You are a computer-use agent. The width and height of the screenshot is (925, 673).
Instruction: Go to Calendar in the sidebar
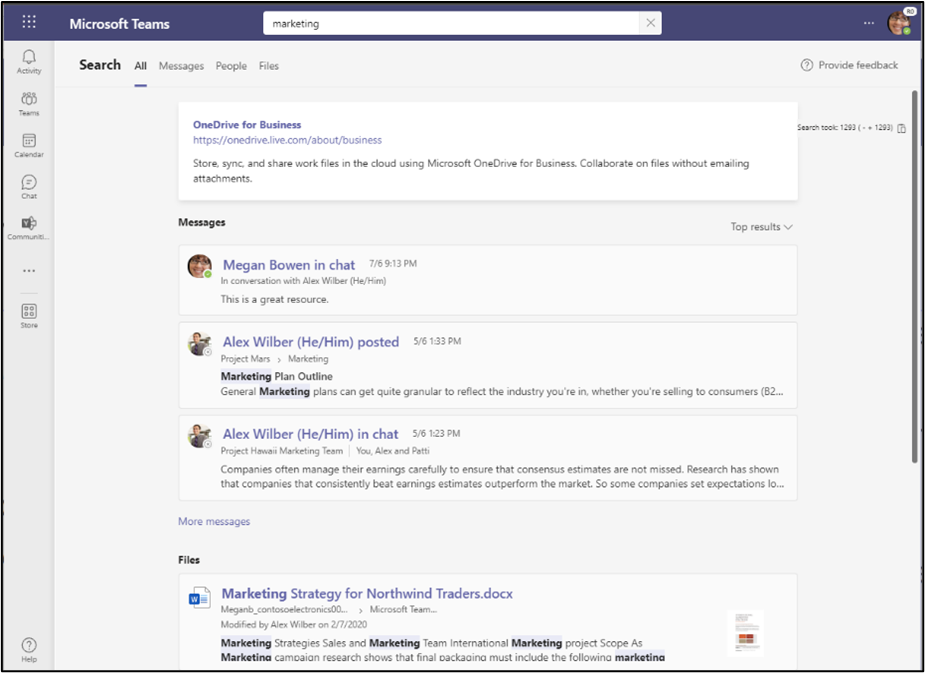pos(29,145)
